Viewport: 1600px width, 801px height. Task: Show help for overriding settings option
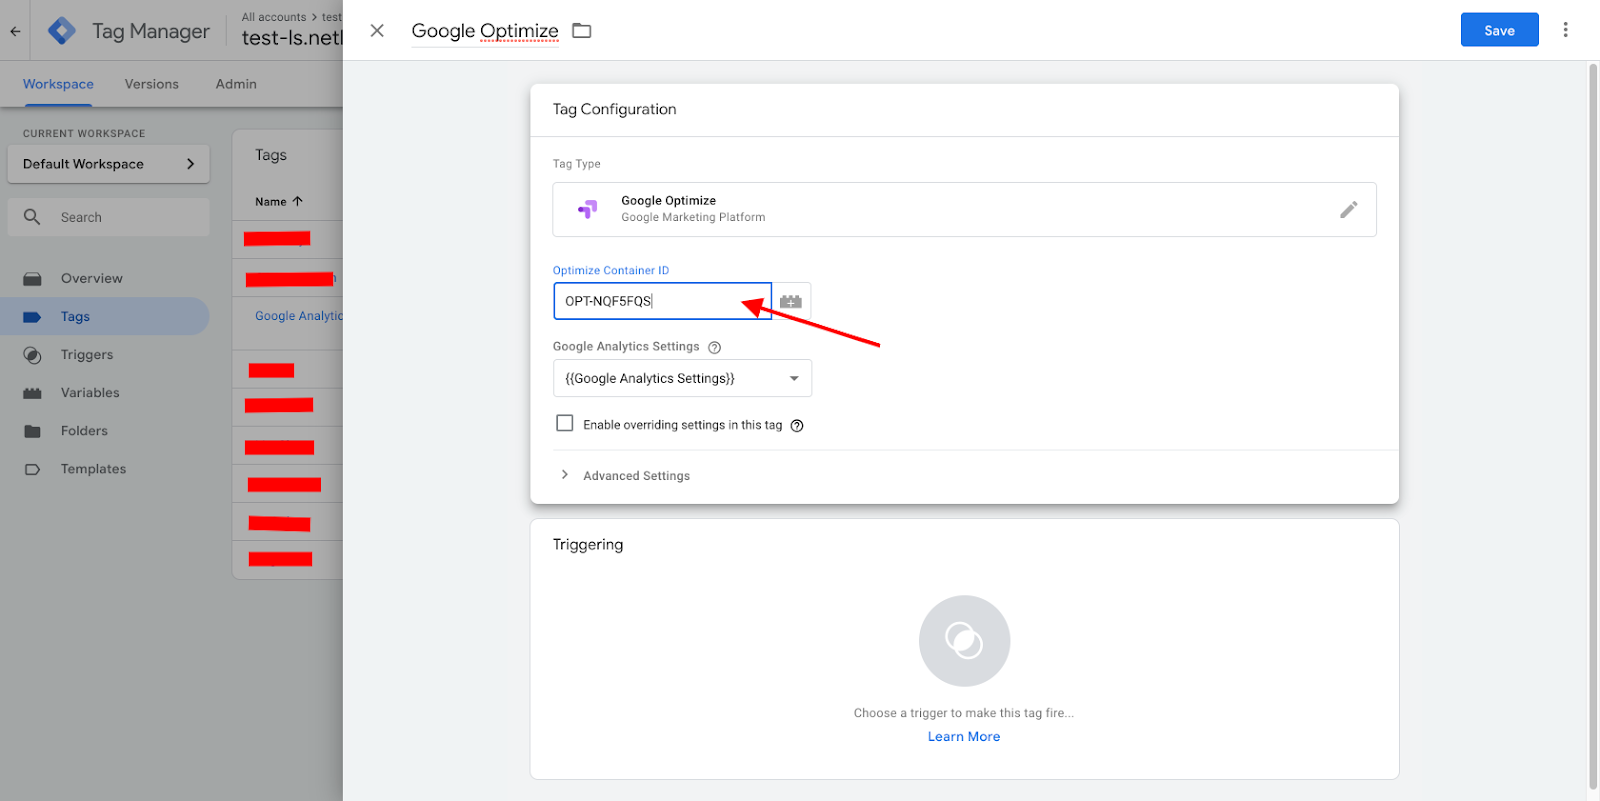[x=797, y=426]
